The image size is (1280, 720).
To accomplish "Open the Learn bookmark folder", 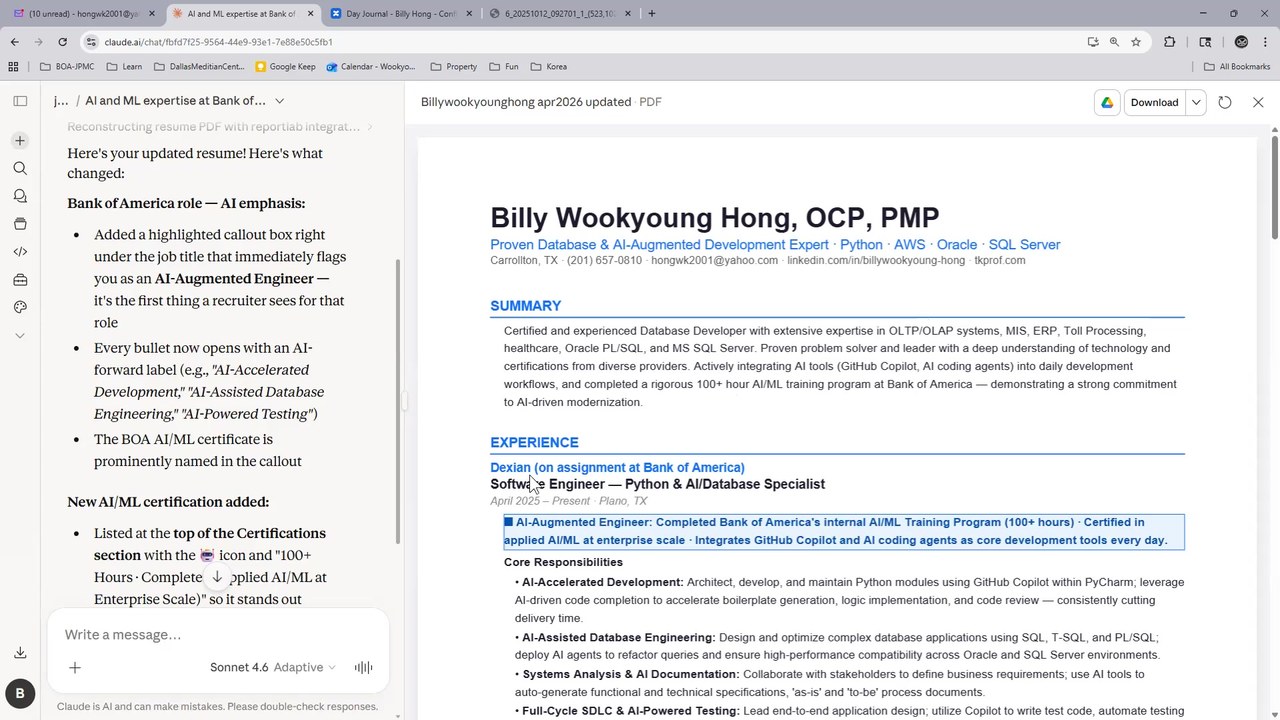I will pos(123,67).
